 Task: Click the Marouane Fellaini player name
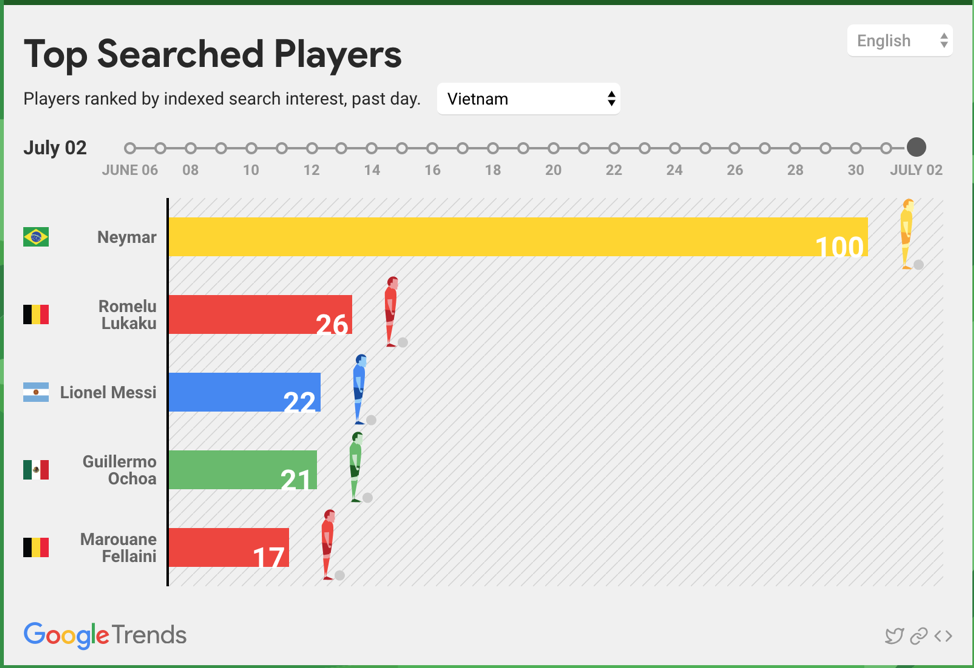click(118, 548)
